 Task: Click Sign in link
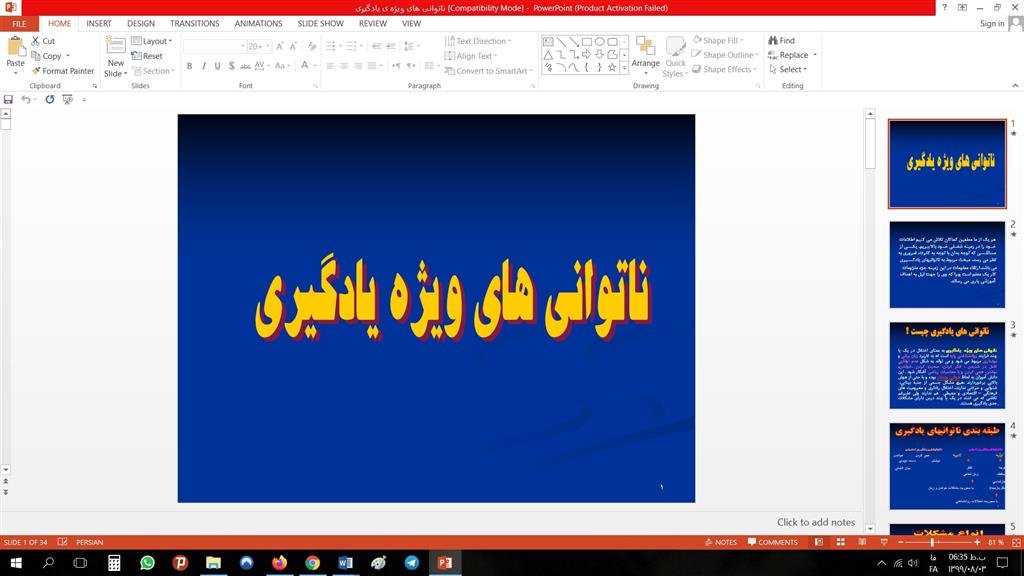[x=992, y=23]
